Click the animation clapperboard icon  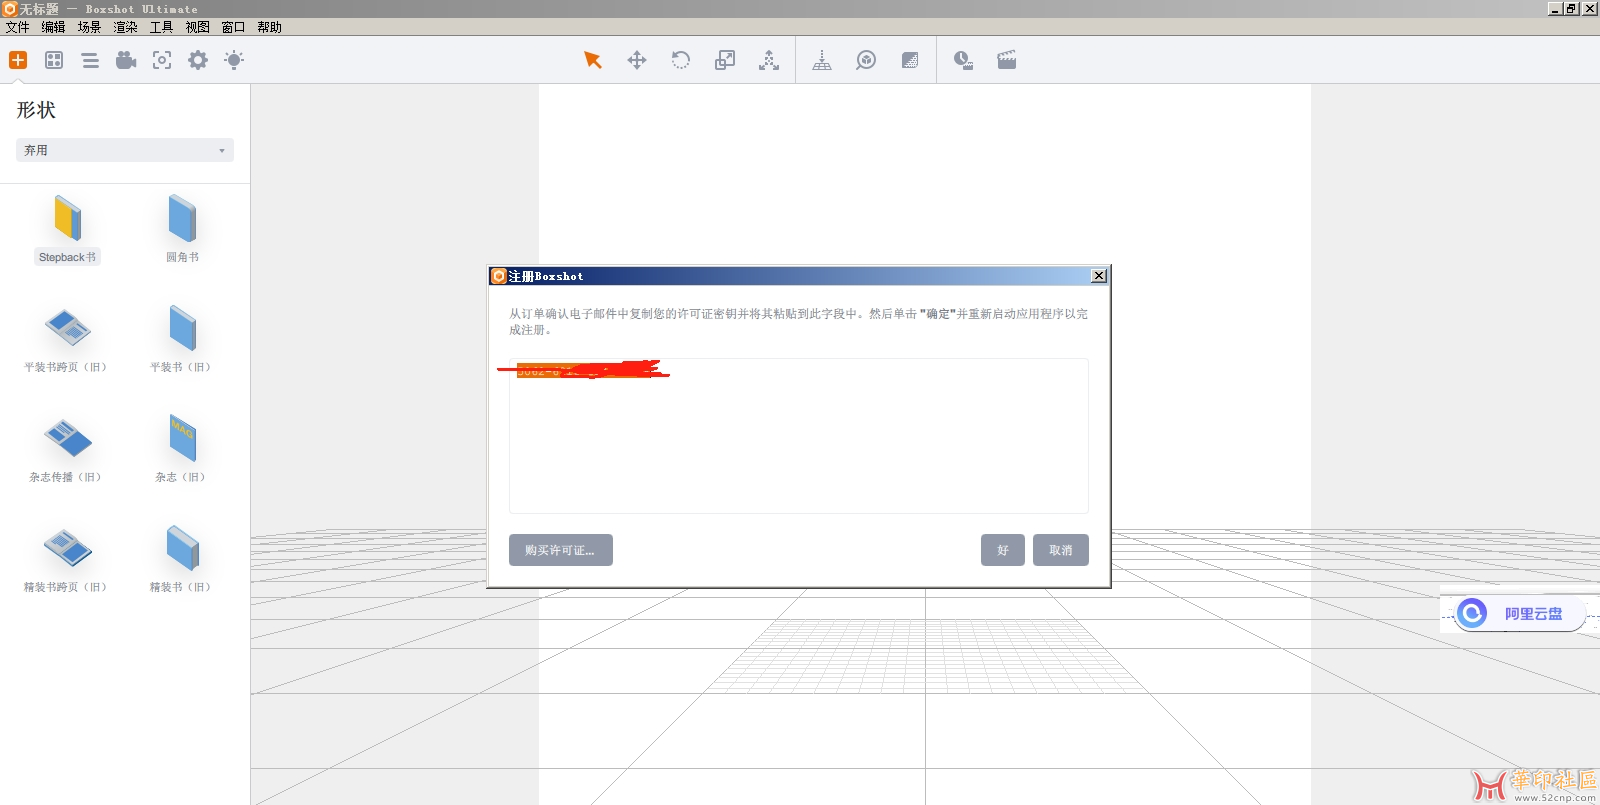click(1007, 60)
